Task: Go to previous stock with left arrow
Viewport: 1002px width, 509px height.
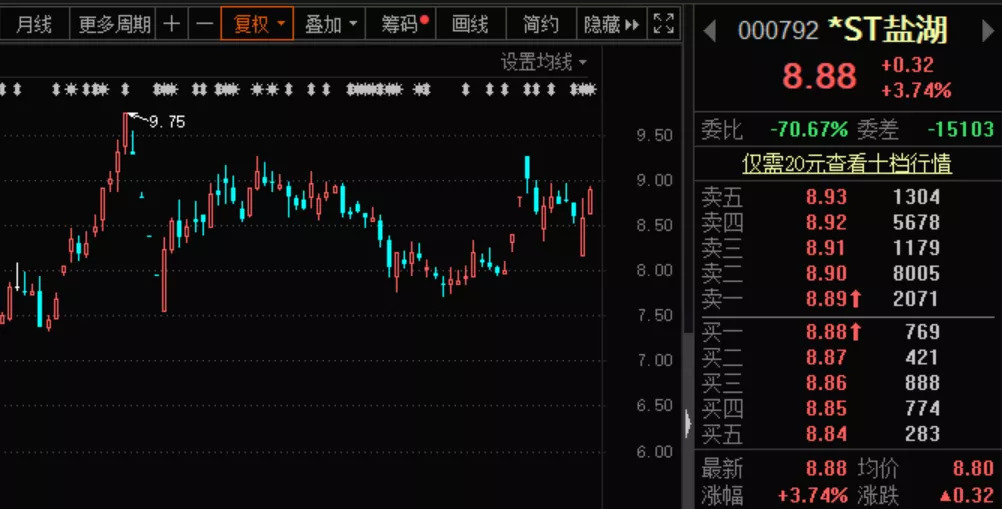Action: [710, 31]
